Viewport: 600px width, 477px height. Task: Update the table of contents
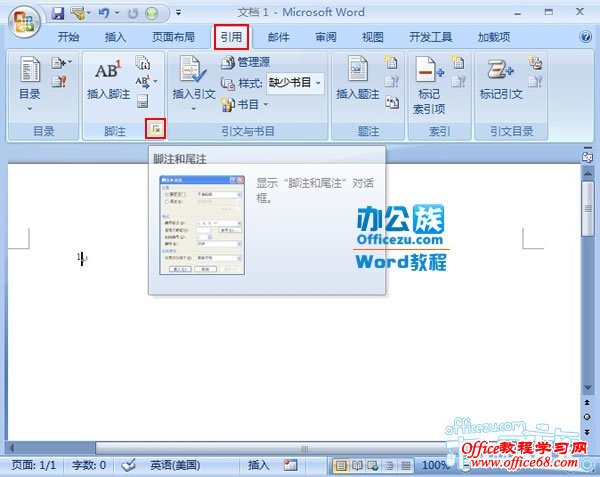(59, 81)
